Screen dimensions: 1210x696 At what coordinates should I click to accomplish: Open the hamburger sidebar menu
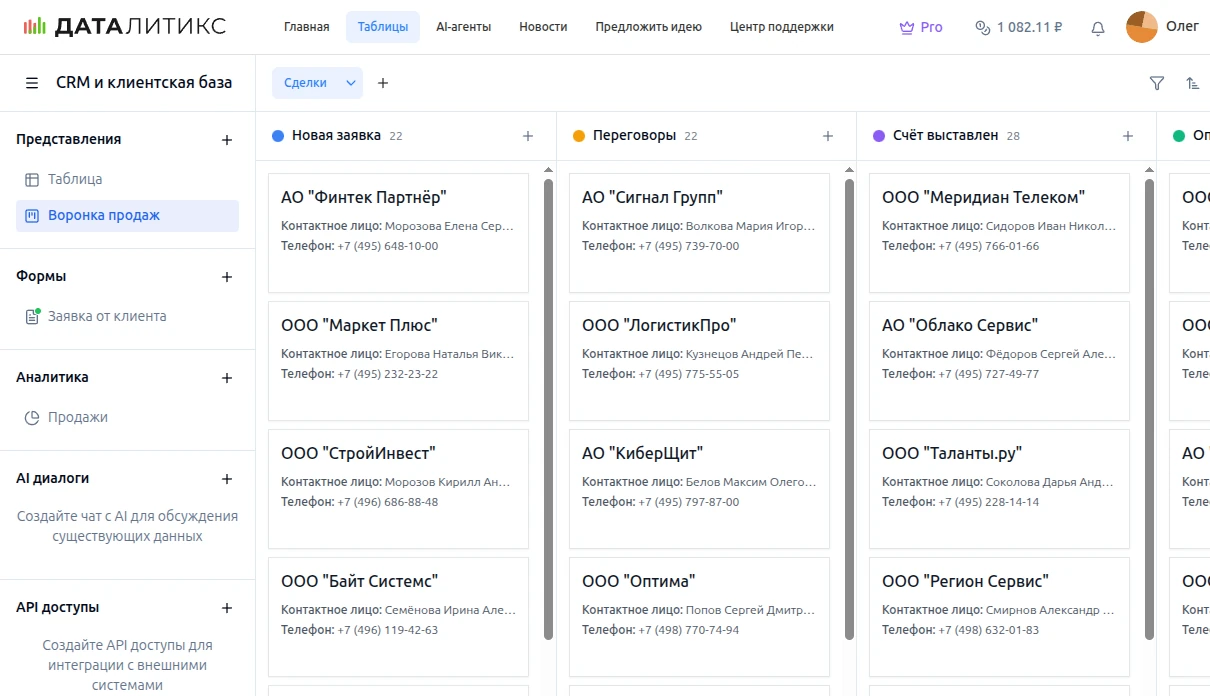point(32,83)
